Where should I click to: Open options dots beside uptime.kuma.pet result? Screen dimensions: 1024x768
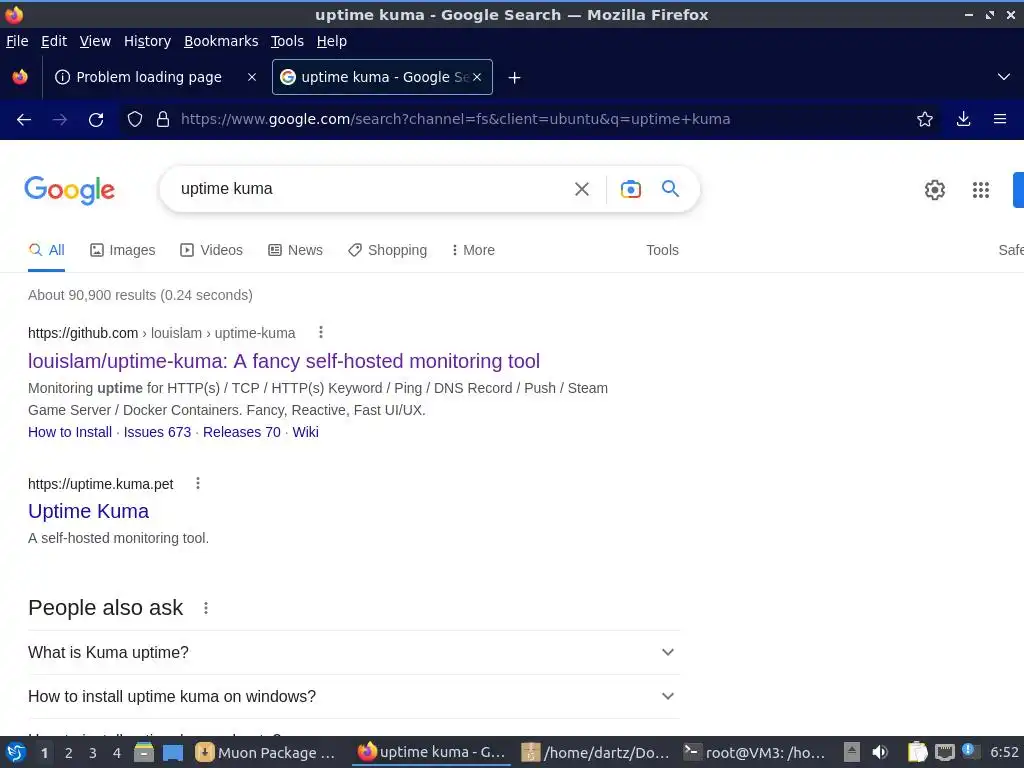click(198, 484)
